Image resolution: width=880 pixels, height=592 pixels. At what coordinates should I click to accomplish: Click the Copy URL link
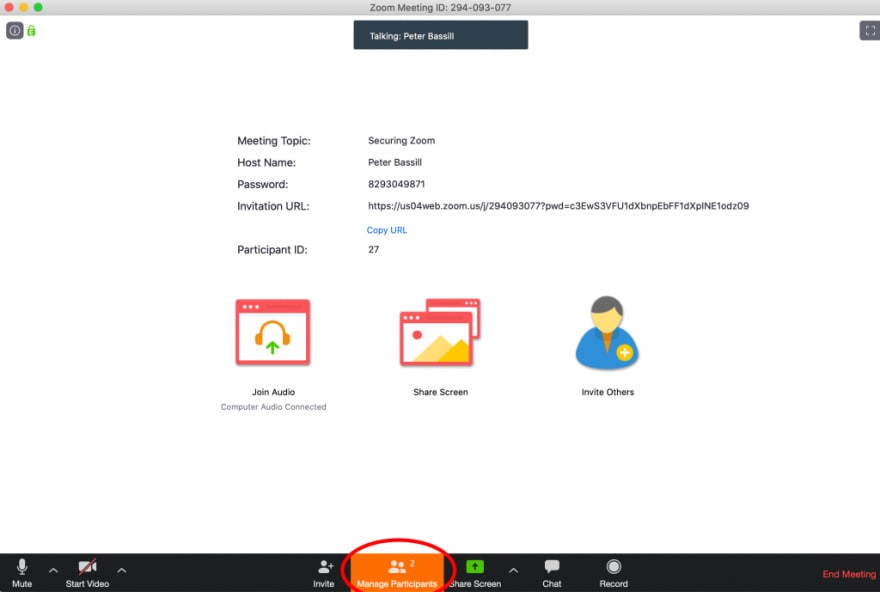coord(387,230)
